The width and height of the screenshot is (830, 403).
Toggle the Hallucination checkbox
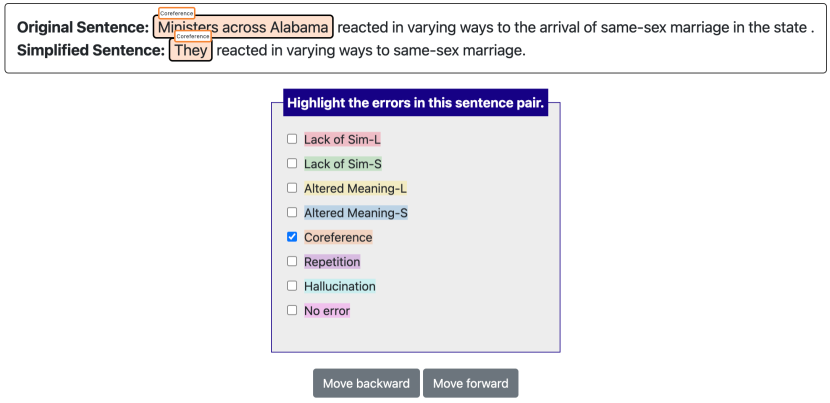pos(292,286)
